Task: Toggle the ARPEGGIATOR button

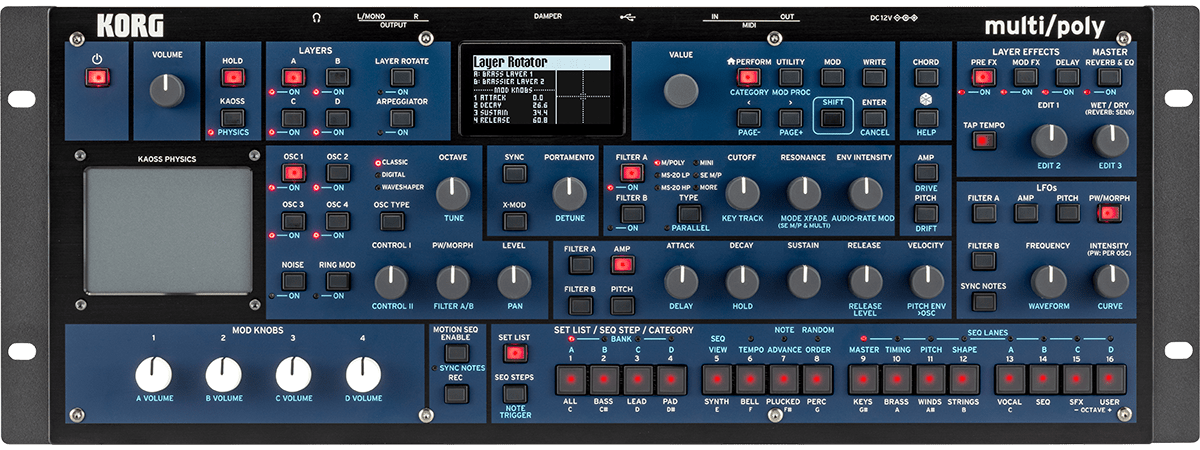Action: 401,117
